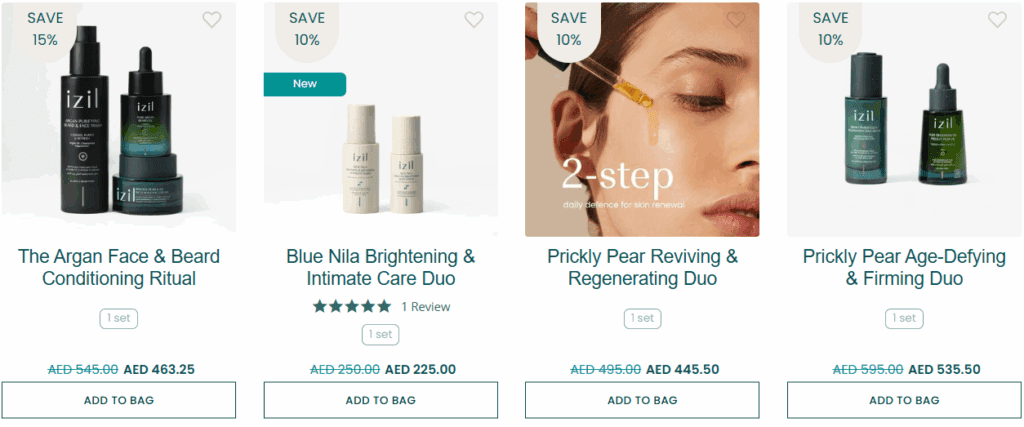Screen dimensions: 1024x427
Task: Click wishlist heart on Blue Nila Duo
Action: coord(474,19)
